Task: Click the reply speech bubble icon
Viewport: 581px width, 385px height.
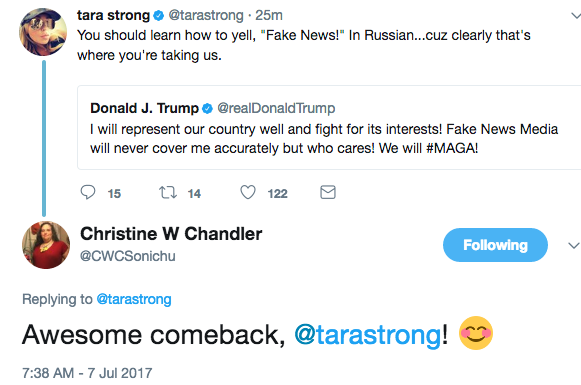Action: point(88,192)
